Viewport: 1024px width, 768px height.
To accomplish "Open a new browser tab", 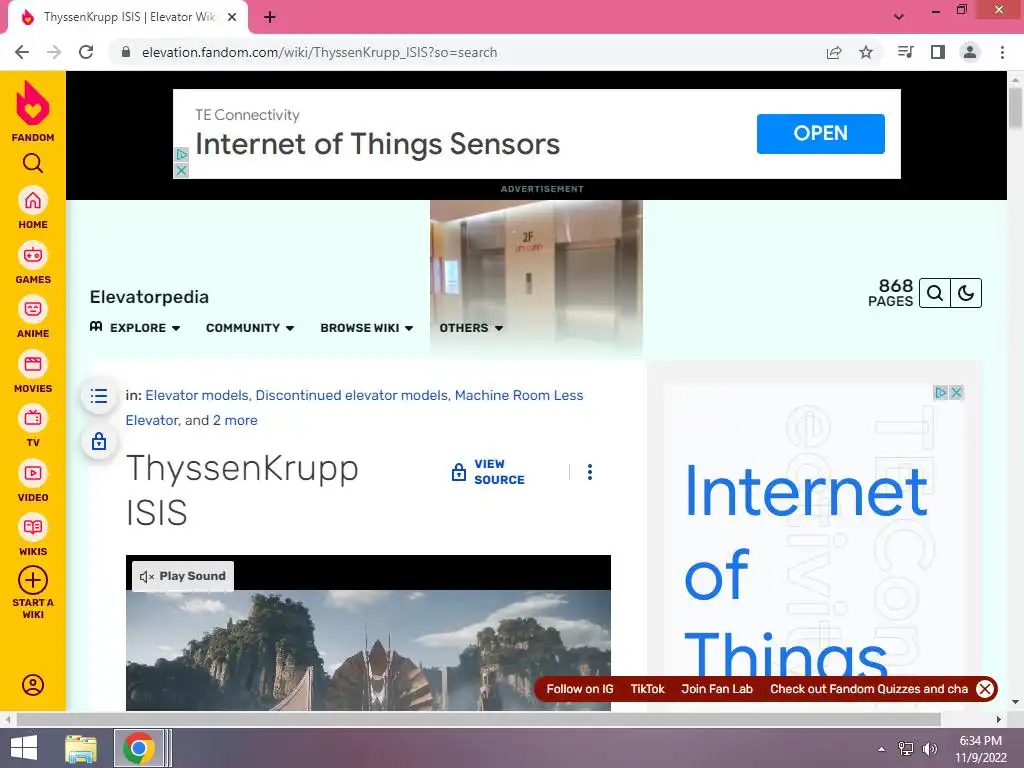I will point(270,17).
